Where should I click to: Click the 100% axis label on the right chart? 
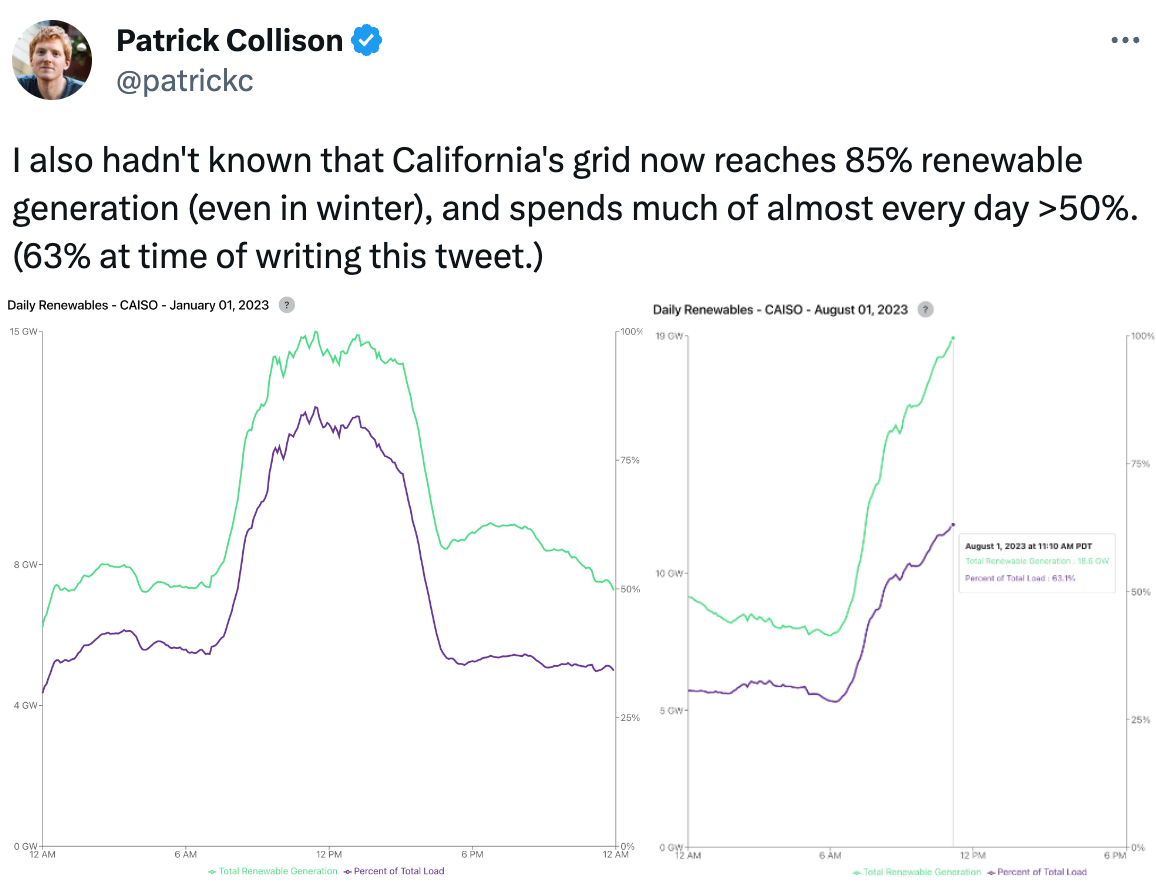click(x=1140, y=337)
